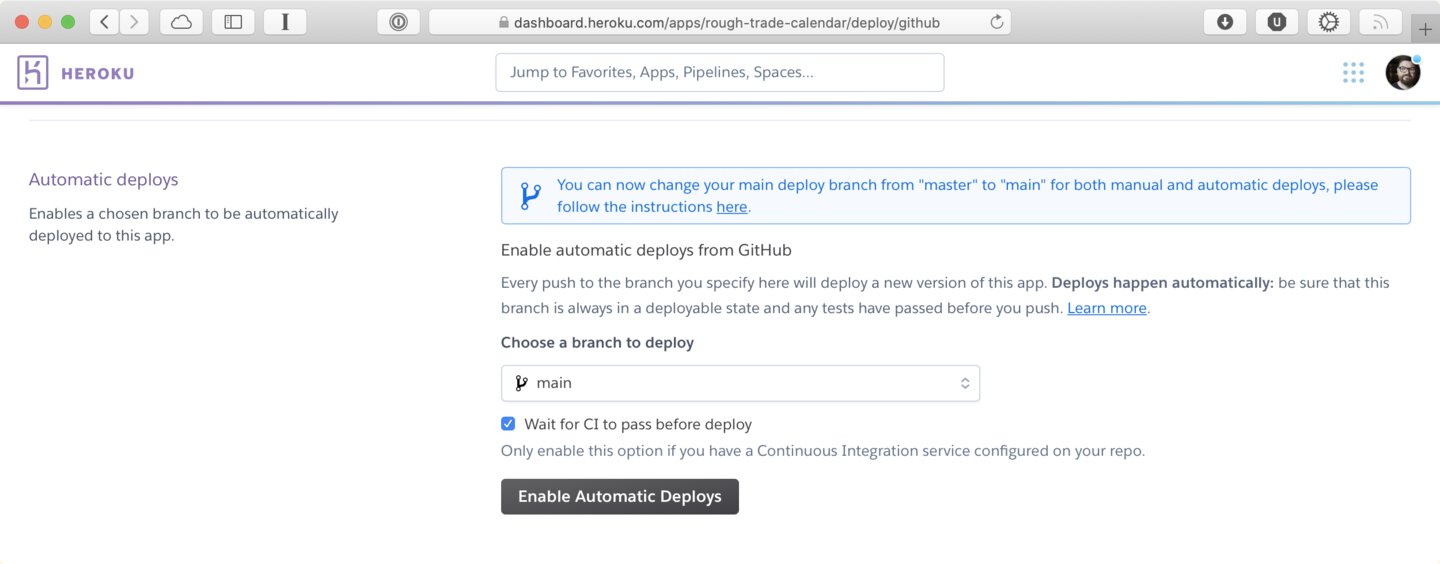Screen dimensions: 1440x564
Task: Click the RSS feed toolbar icon
Action: (1380, 22)
